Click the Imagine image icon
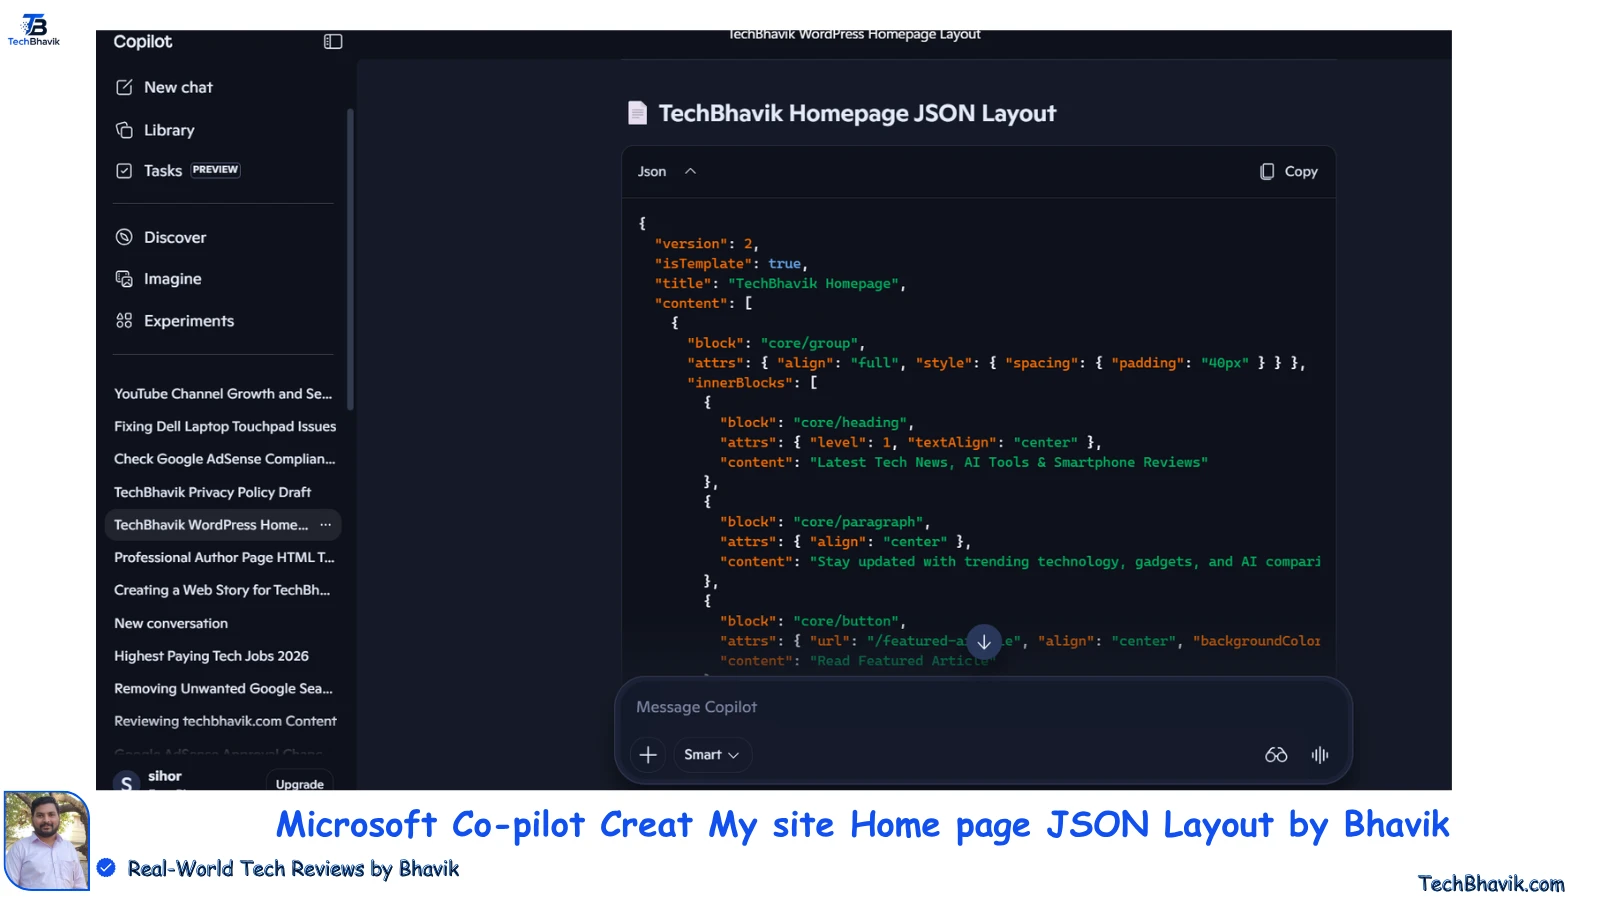1600x900 pixels. [124, 279]
